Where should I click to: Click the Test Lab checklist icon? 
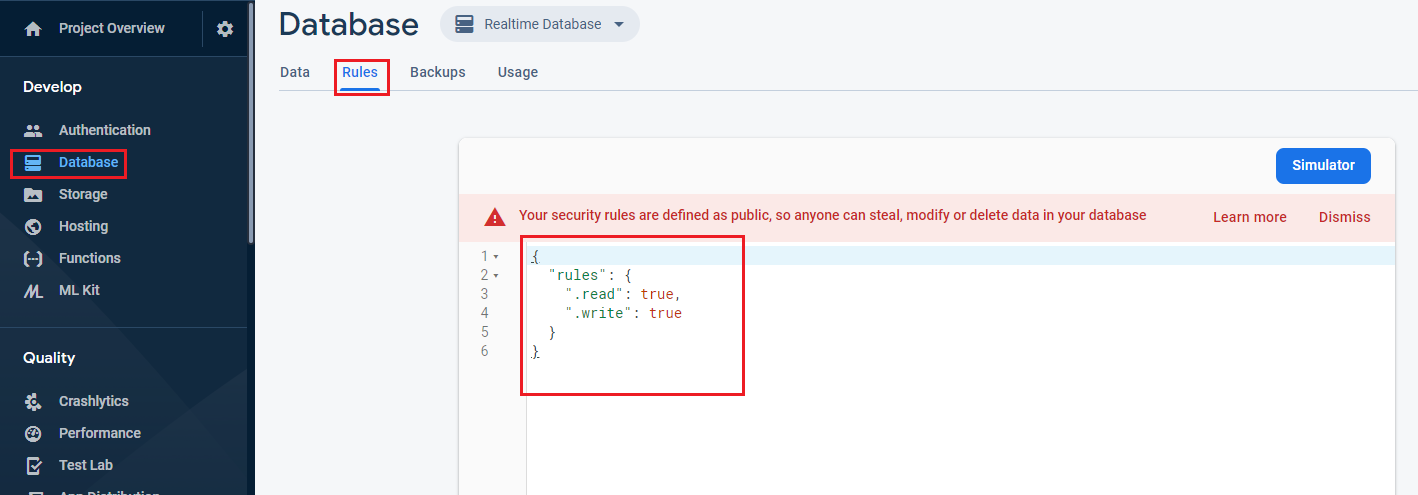33,465
